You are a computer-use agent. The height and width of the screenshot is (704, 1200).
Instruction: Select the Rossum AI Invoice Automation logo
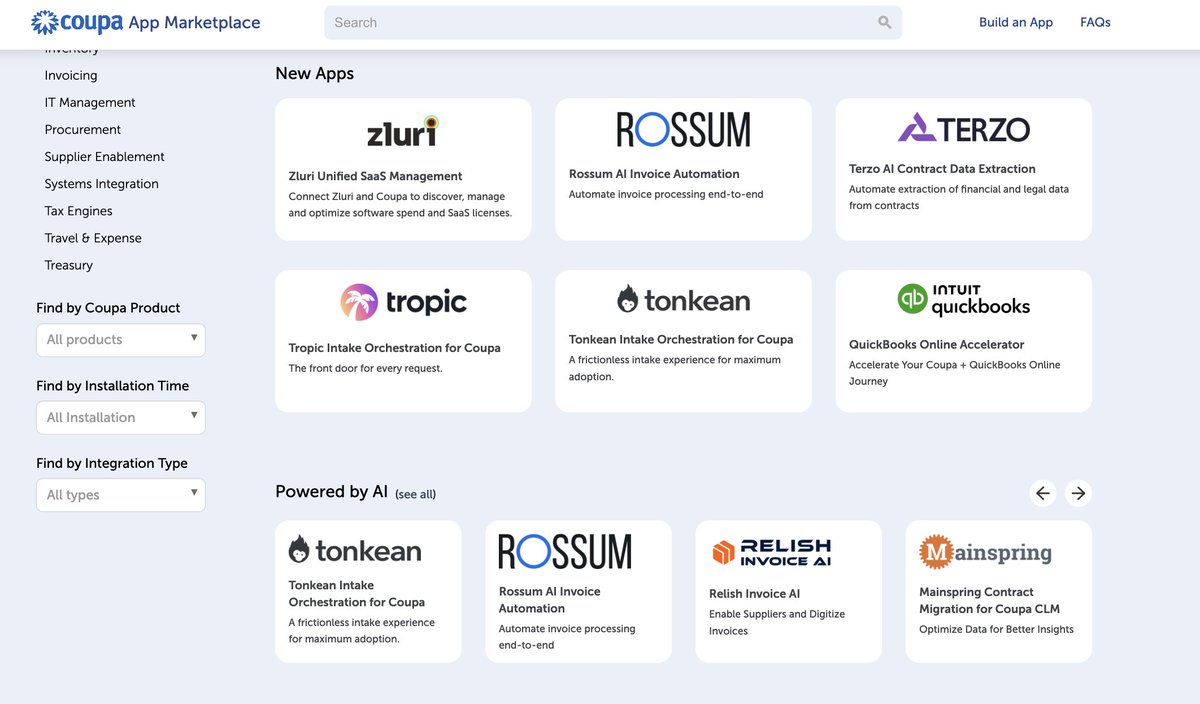(x=683, y=128)
